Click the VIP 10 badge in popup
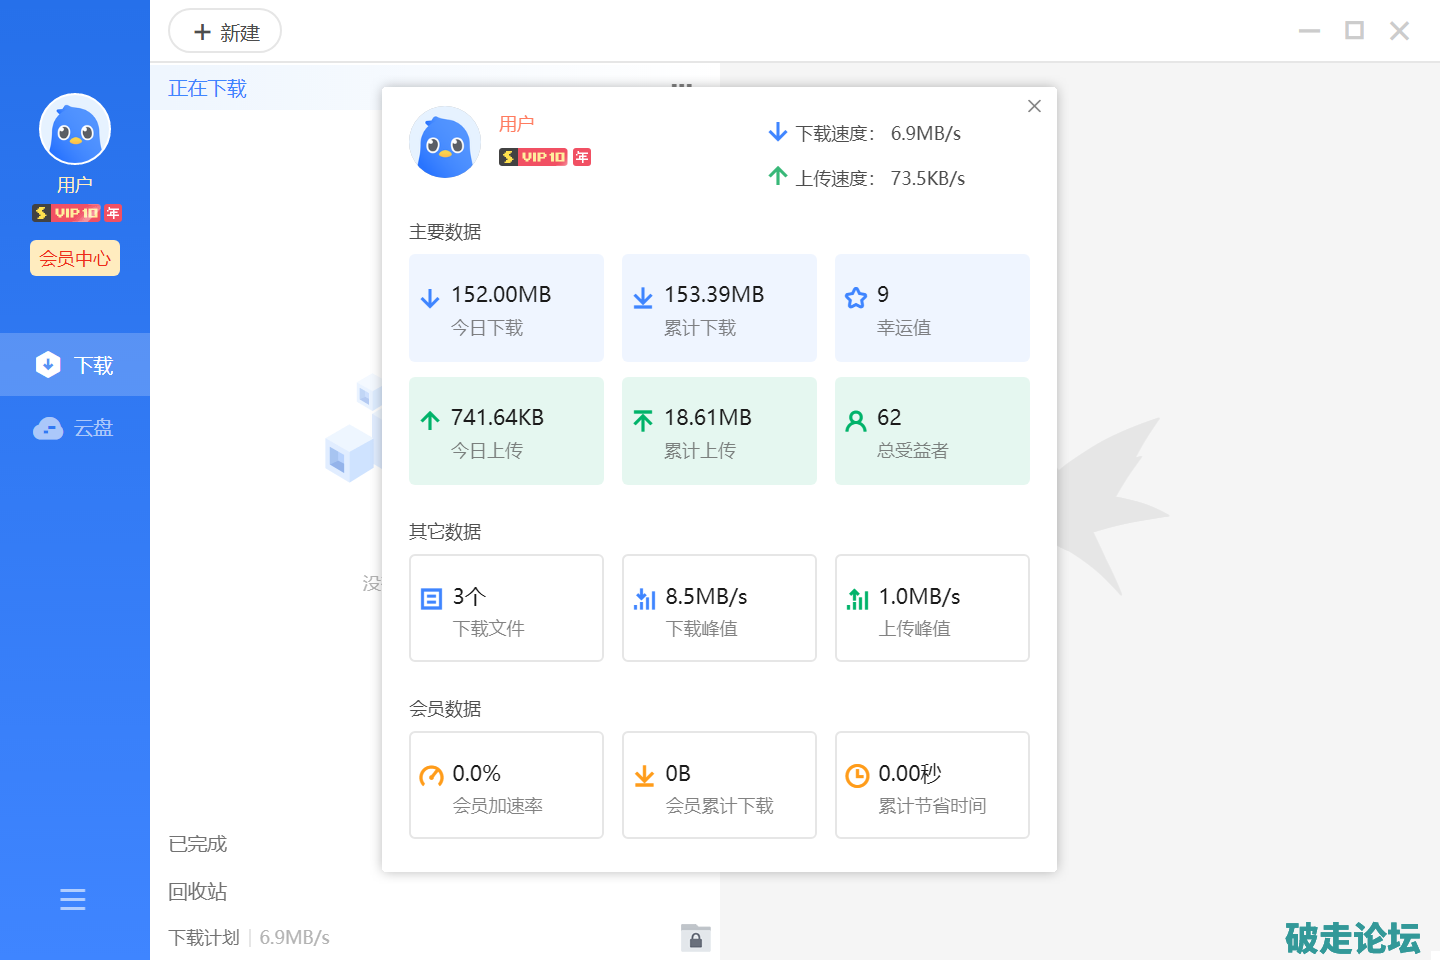Image resolution: width=1440 pixels, height=960 pixels. click(x=534, y=157)
